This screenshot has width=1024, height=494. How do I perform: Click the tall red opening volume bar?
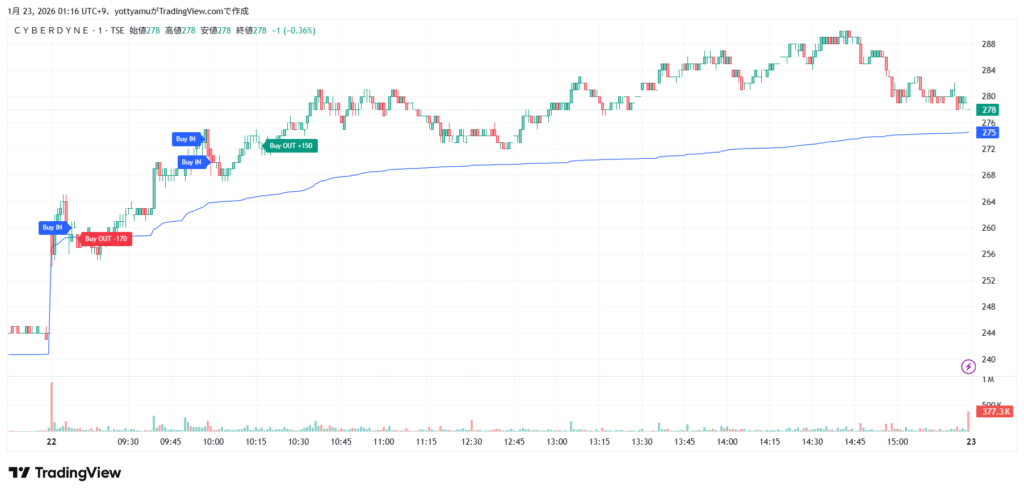point(50,406)
